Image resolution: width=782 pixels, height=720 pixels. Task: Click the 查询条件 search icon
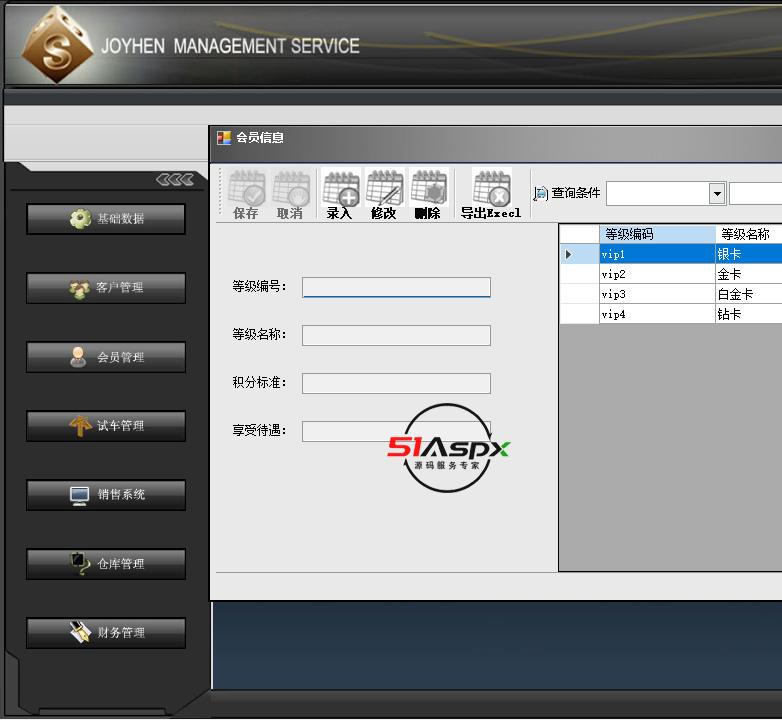click(541, 193)
